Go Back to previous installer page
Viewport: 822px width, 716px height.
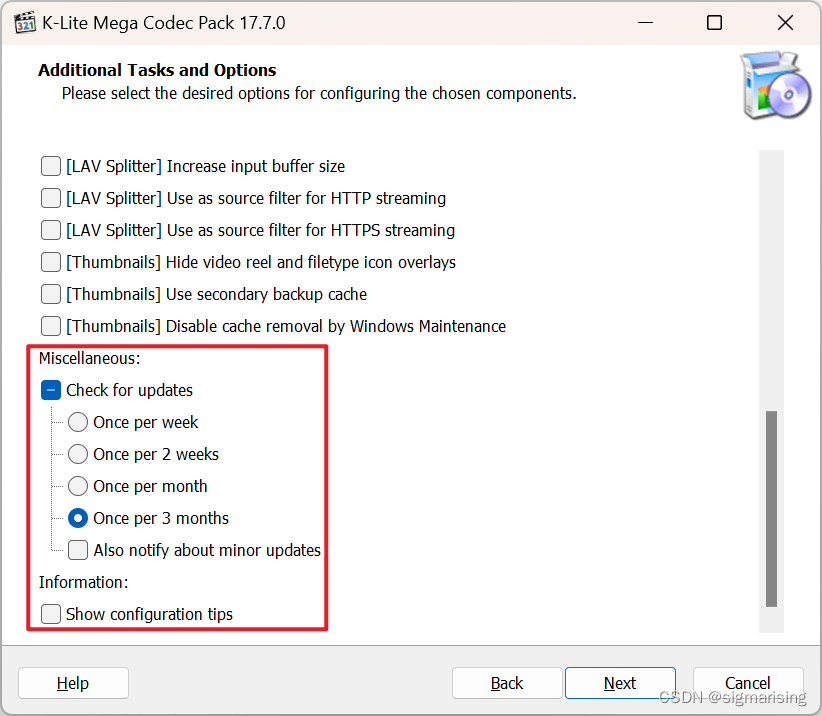507,683
